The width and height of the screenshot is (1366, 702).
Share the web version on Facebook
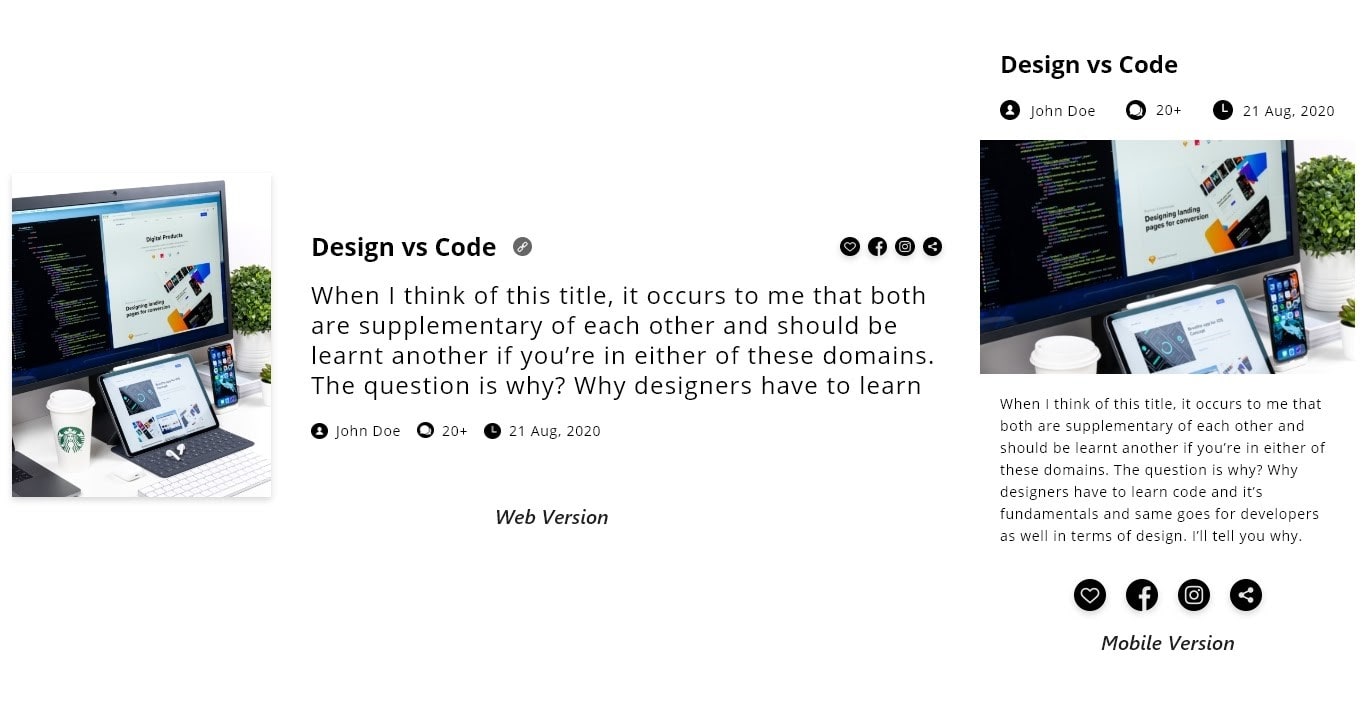(877, 246)
